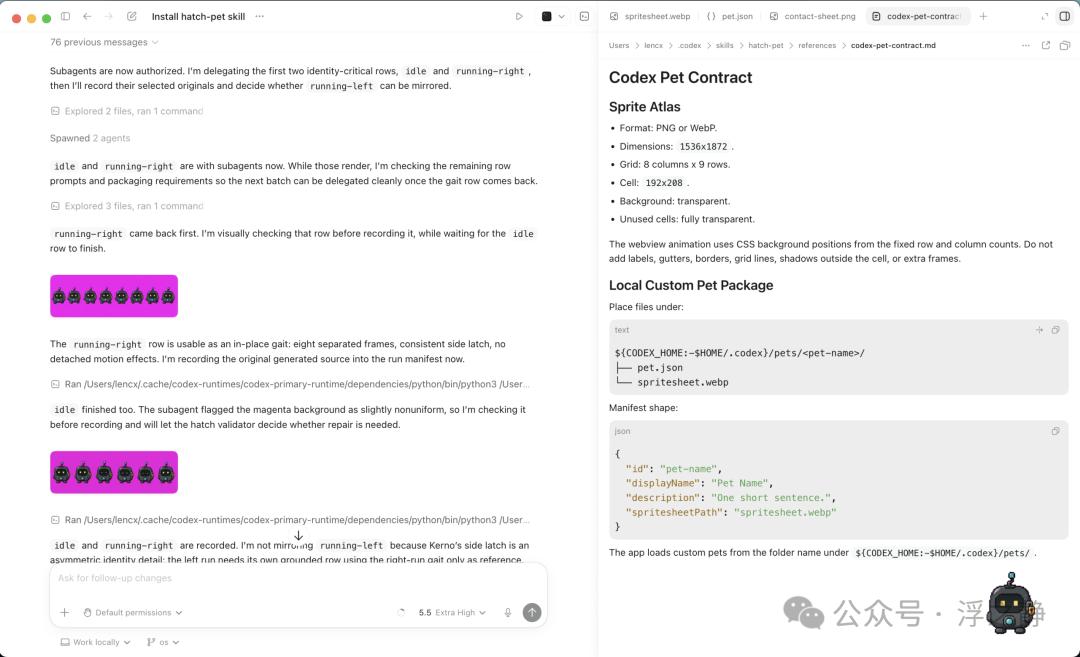Open the references breadcrumb folder

817,45
